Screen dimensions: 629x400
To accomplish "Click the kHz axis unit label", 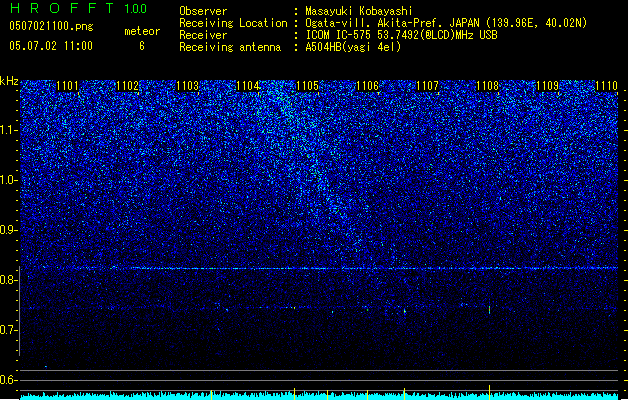I will coord(9,81).
